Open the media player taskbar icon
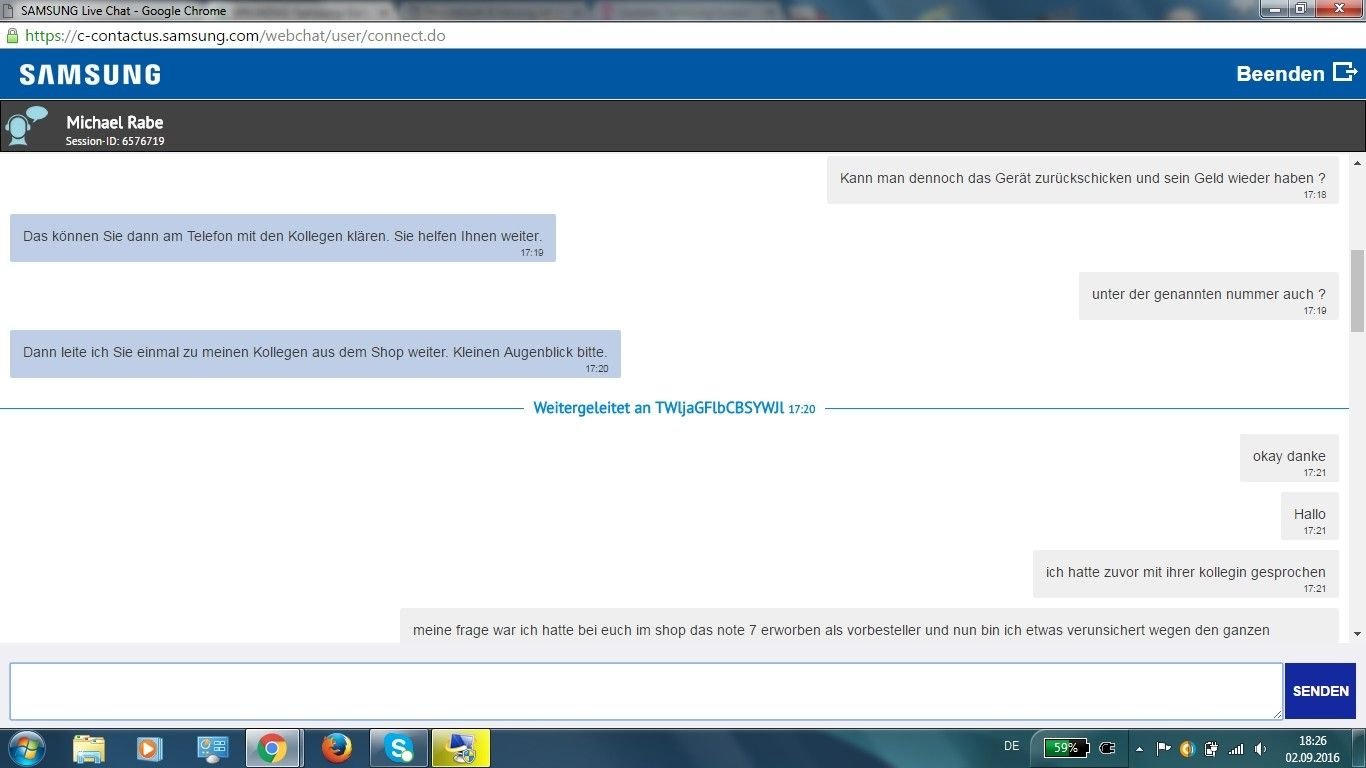Image resolution: width=1366 pixels, height=768 pixels. click(150, 748)
